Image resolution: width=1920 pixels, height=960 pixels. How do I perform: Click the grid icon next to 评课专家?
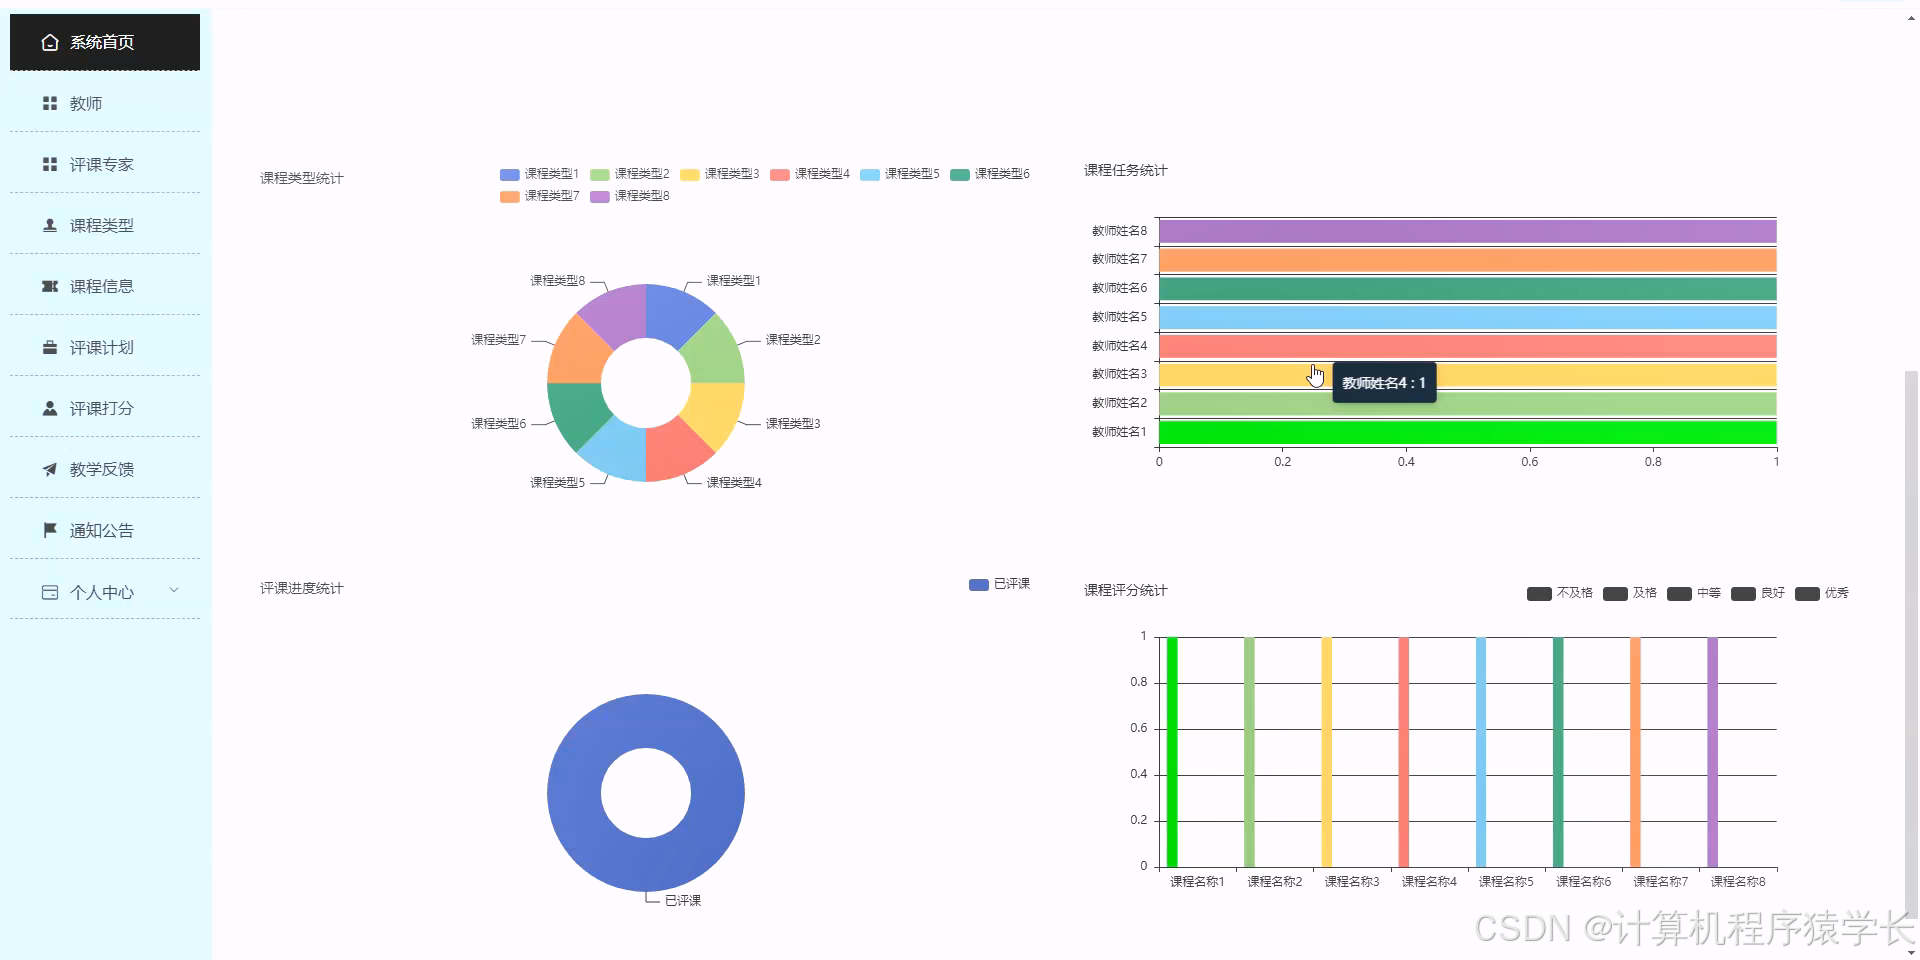pyautogui.click(x=50, y=164)
